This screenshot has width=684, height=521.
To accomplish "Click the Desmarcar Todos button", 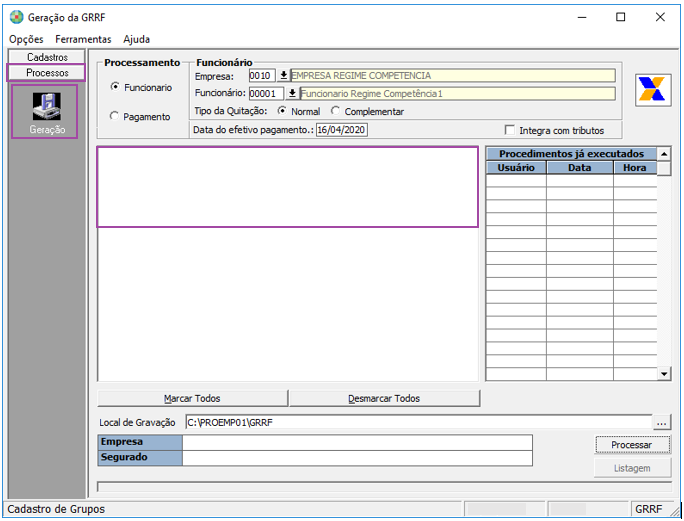I will [x=384, y=398].
